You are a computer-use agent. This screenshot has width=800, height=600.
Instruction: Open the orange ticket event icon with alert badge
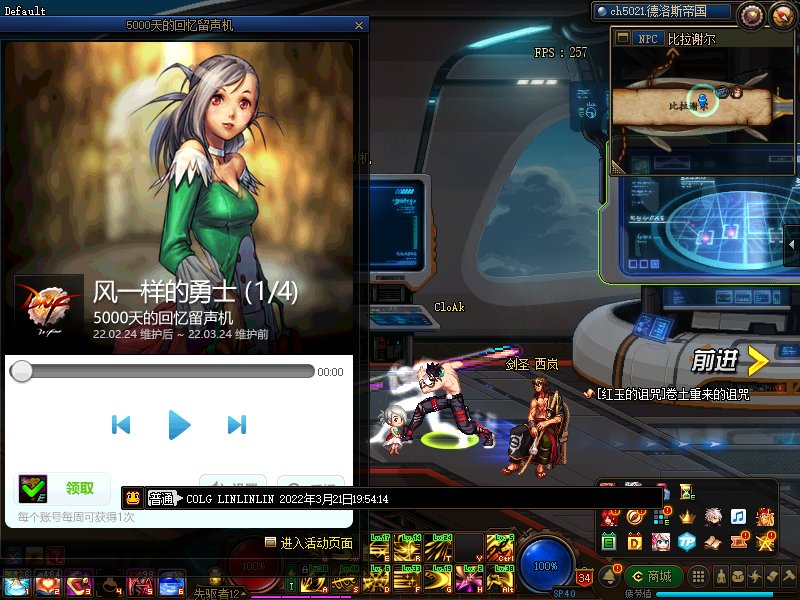point(738,541)
